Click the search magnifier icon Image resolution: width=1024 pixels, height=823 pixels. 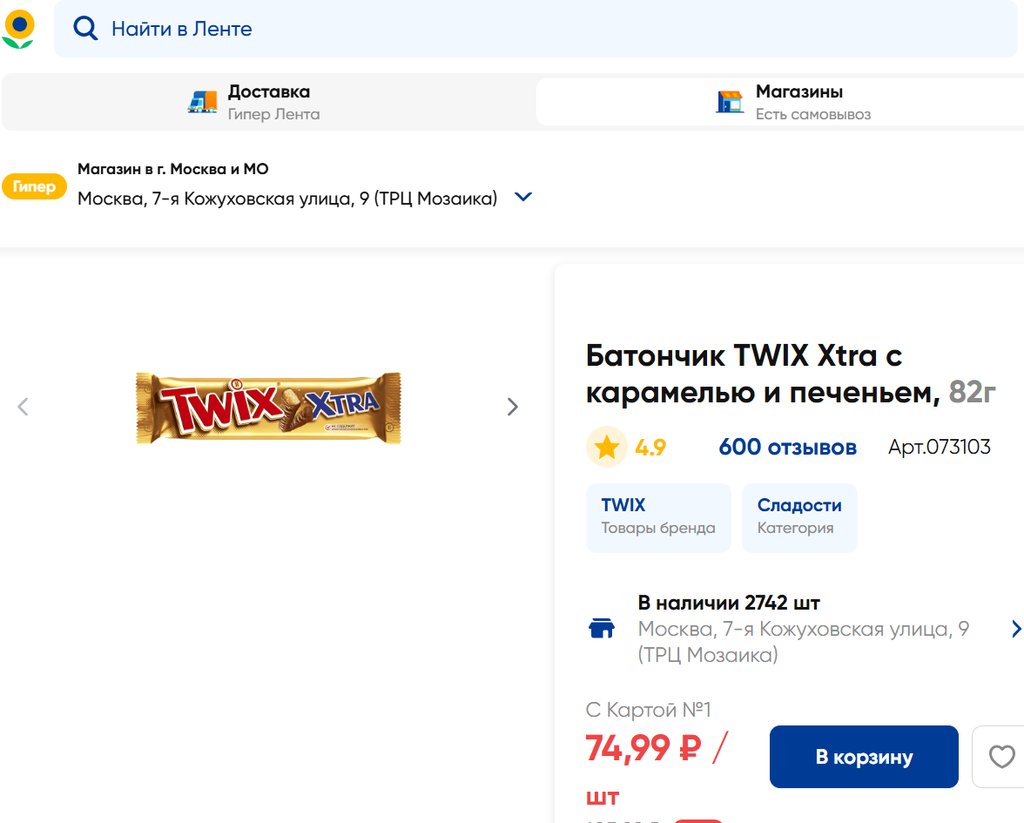(x=86, y=29)
